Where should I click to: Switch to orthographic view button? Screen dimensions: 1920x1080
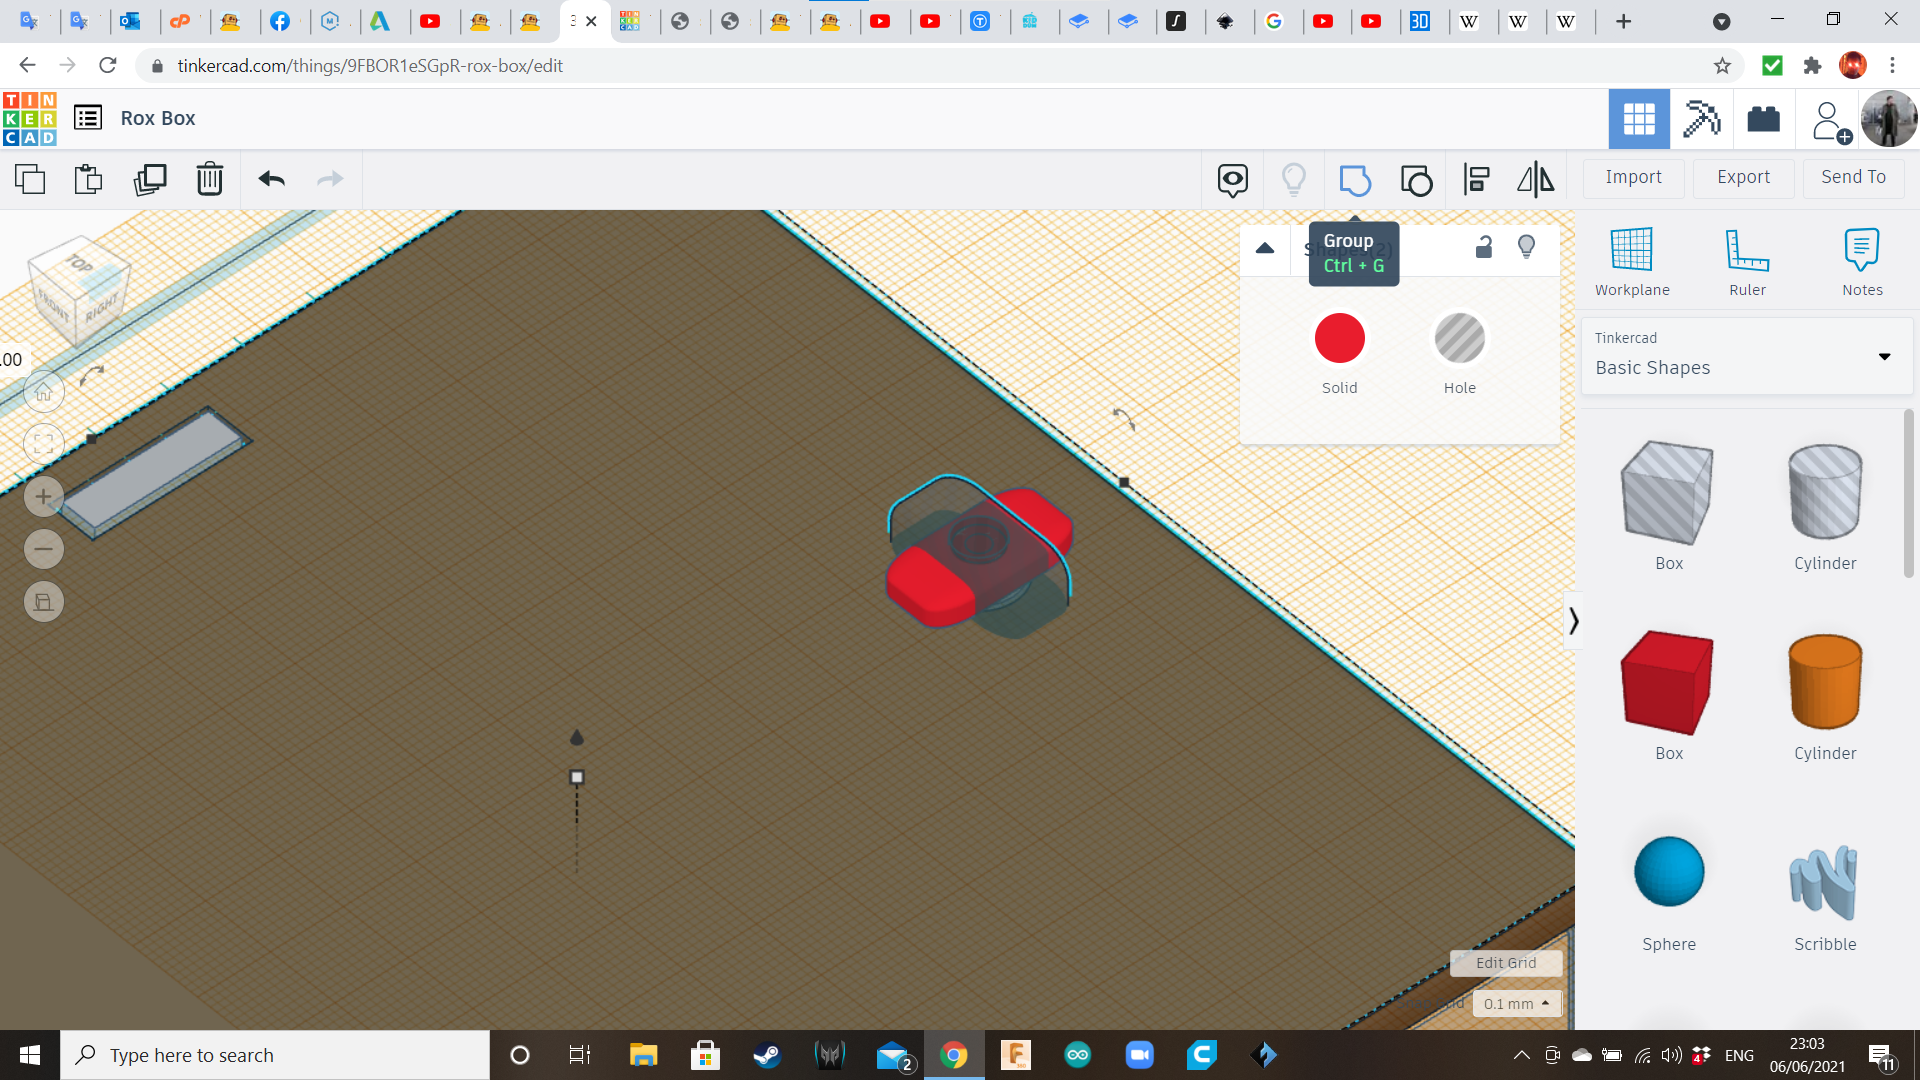(44, 602)
